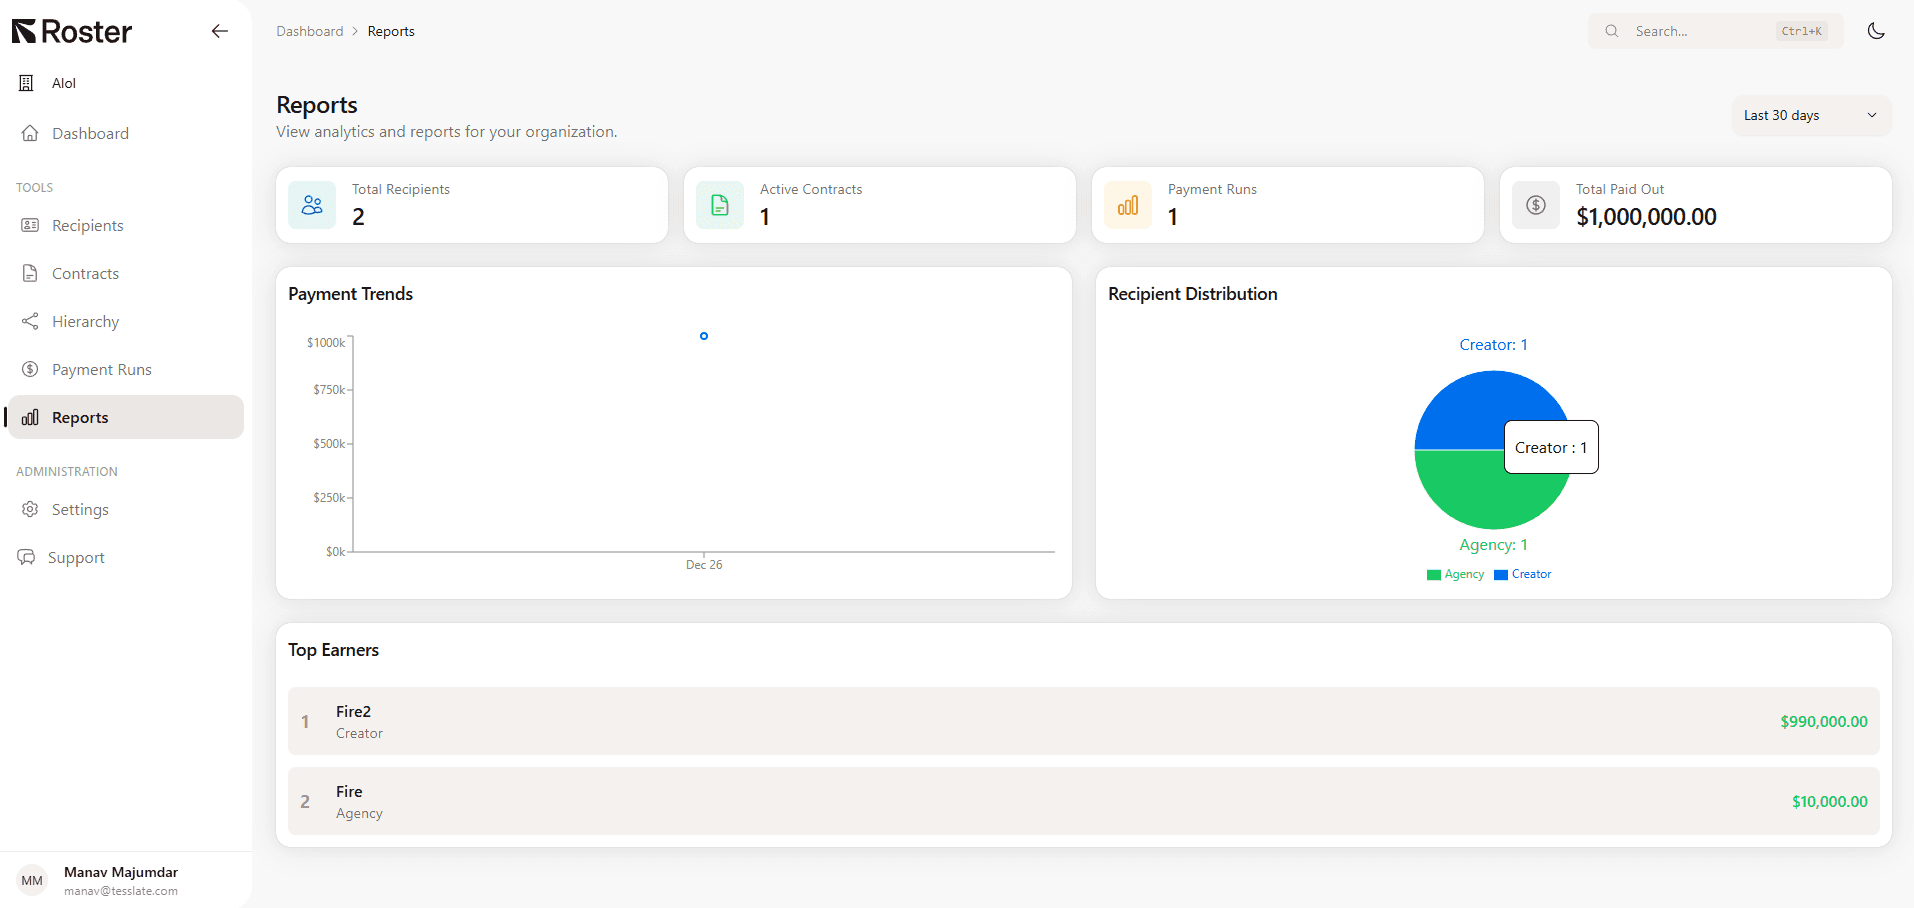Open the Last 30 days dropdown

[x=1810, y=115]
